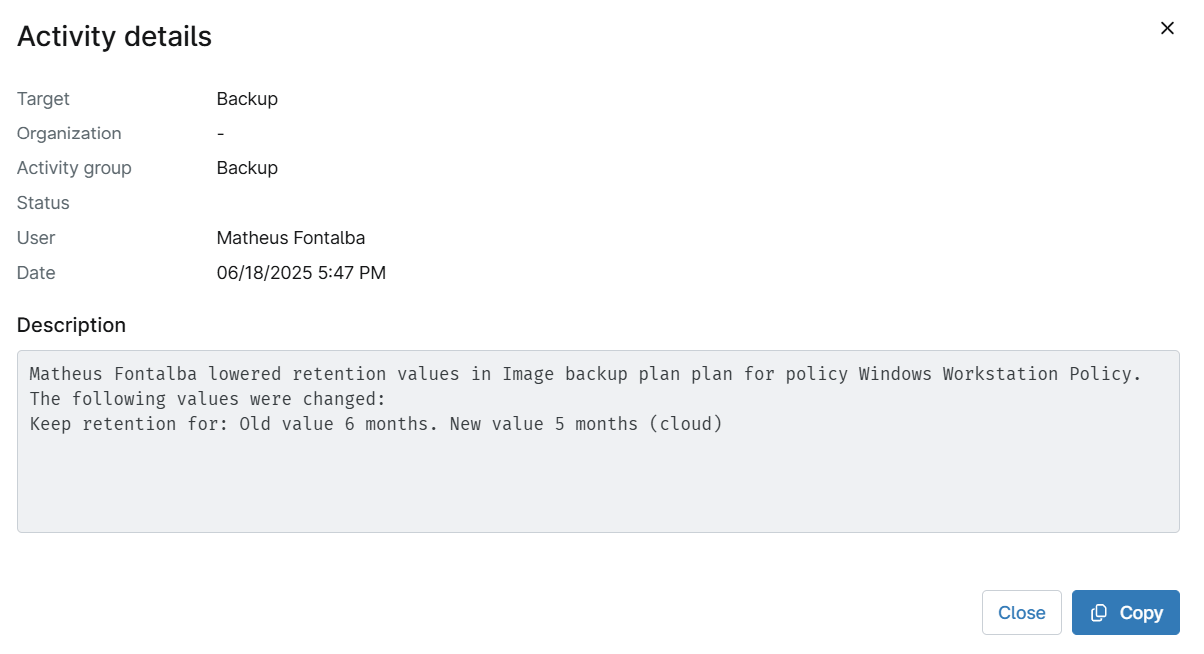Click the user name Matheus Fontalba
Screen dimensions: 1204x654
(291, 238)
